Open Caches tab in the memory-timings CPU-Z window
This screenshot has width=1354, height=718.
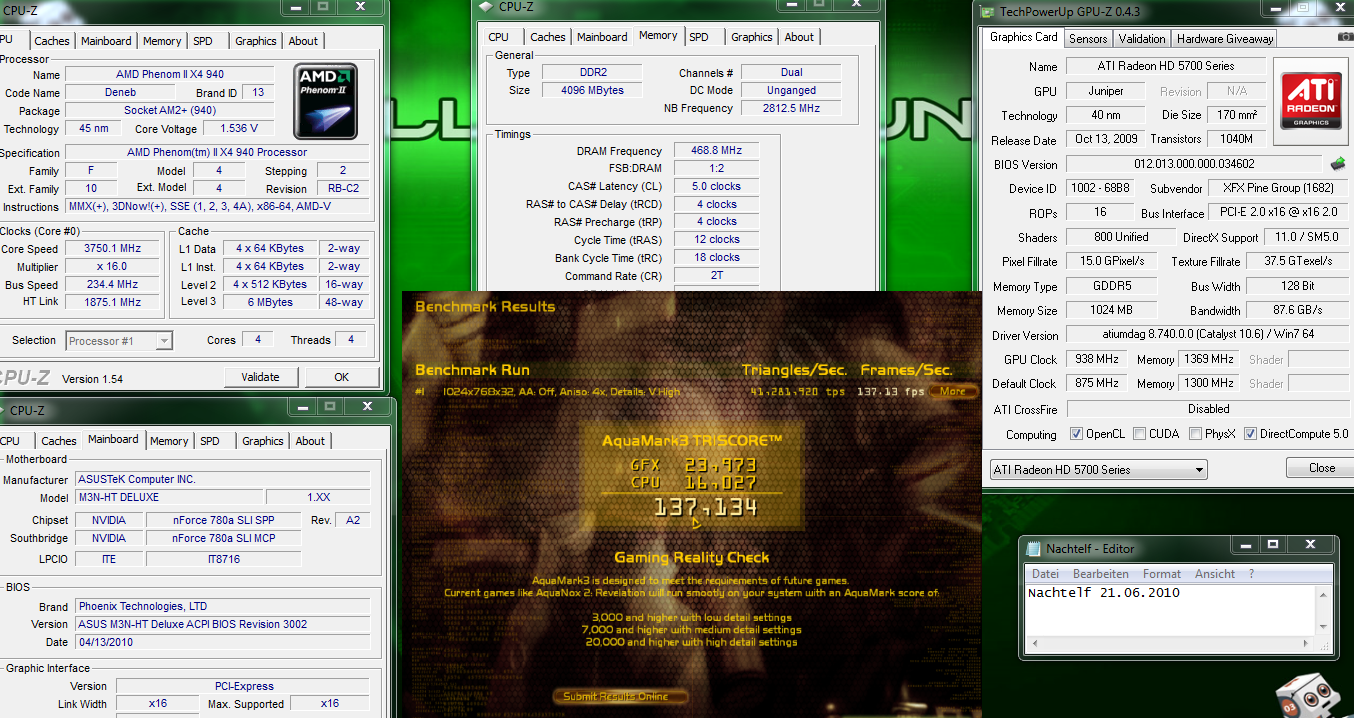tap(548, 37)
